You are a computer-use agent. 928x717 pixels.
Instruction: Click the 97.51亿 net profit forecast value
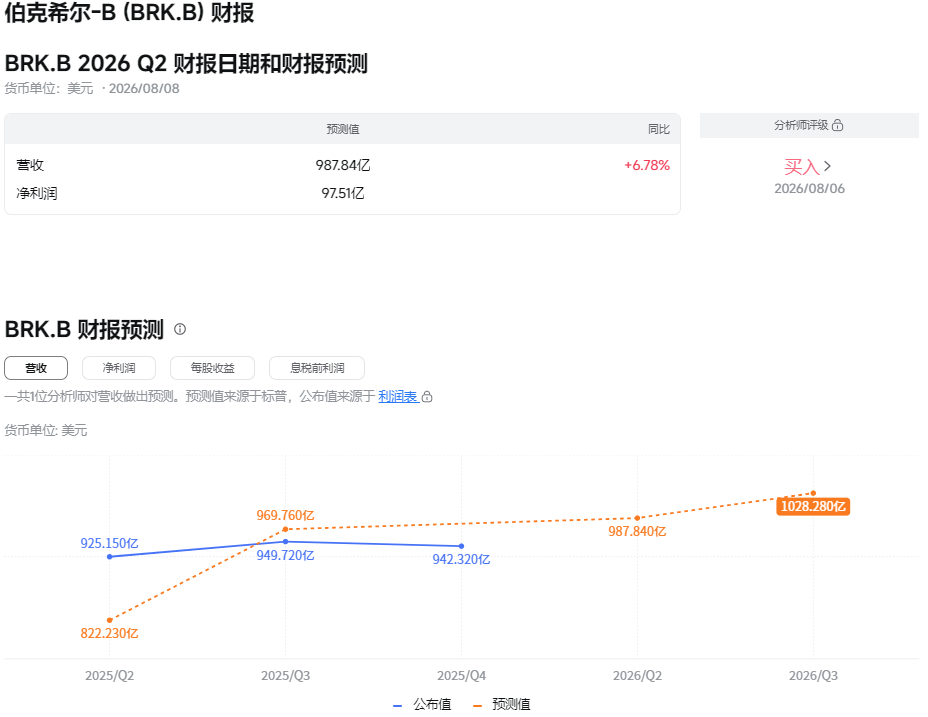(x=343, y=194)
